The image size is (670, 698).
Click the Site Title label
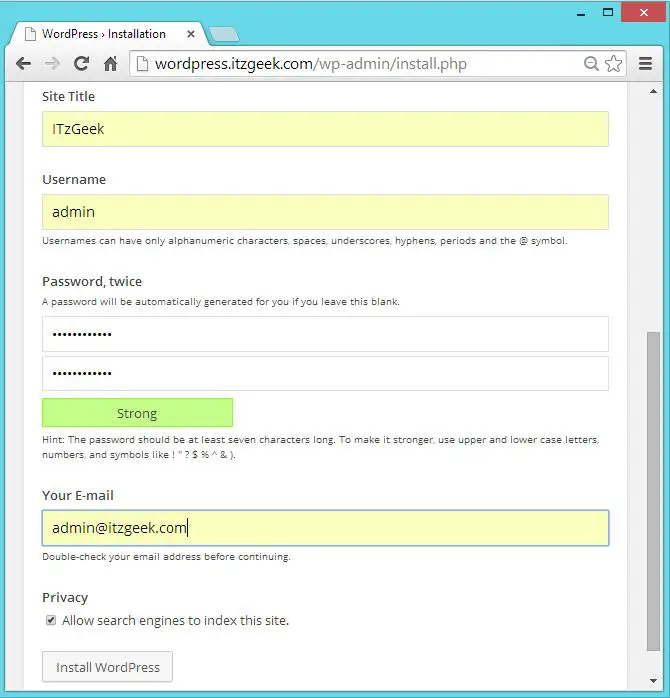click(x=69, y=97)
